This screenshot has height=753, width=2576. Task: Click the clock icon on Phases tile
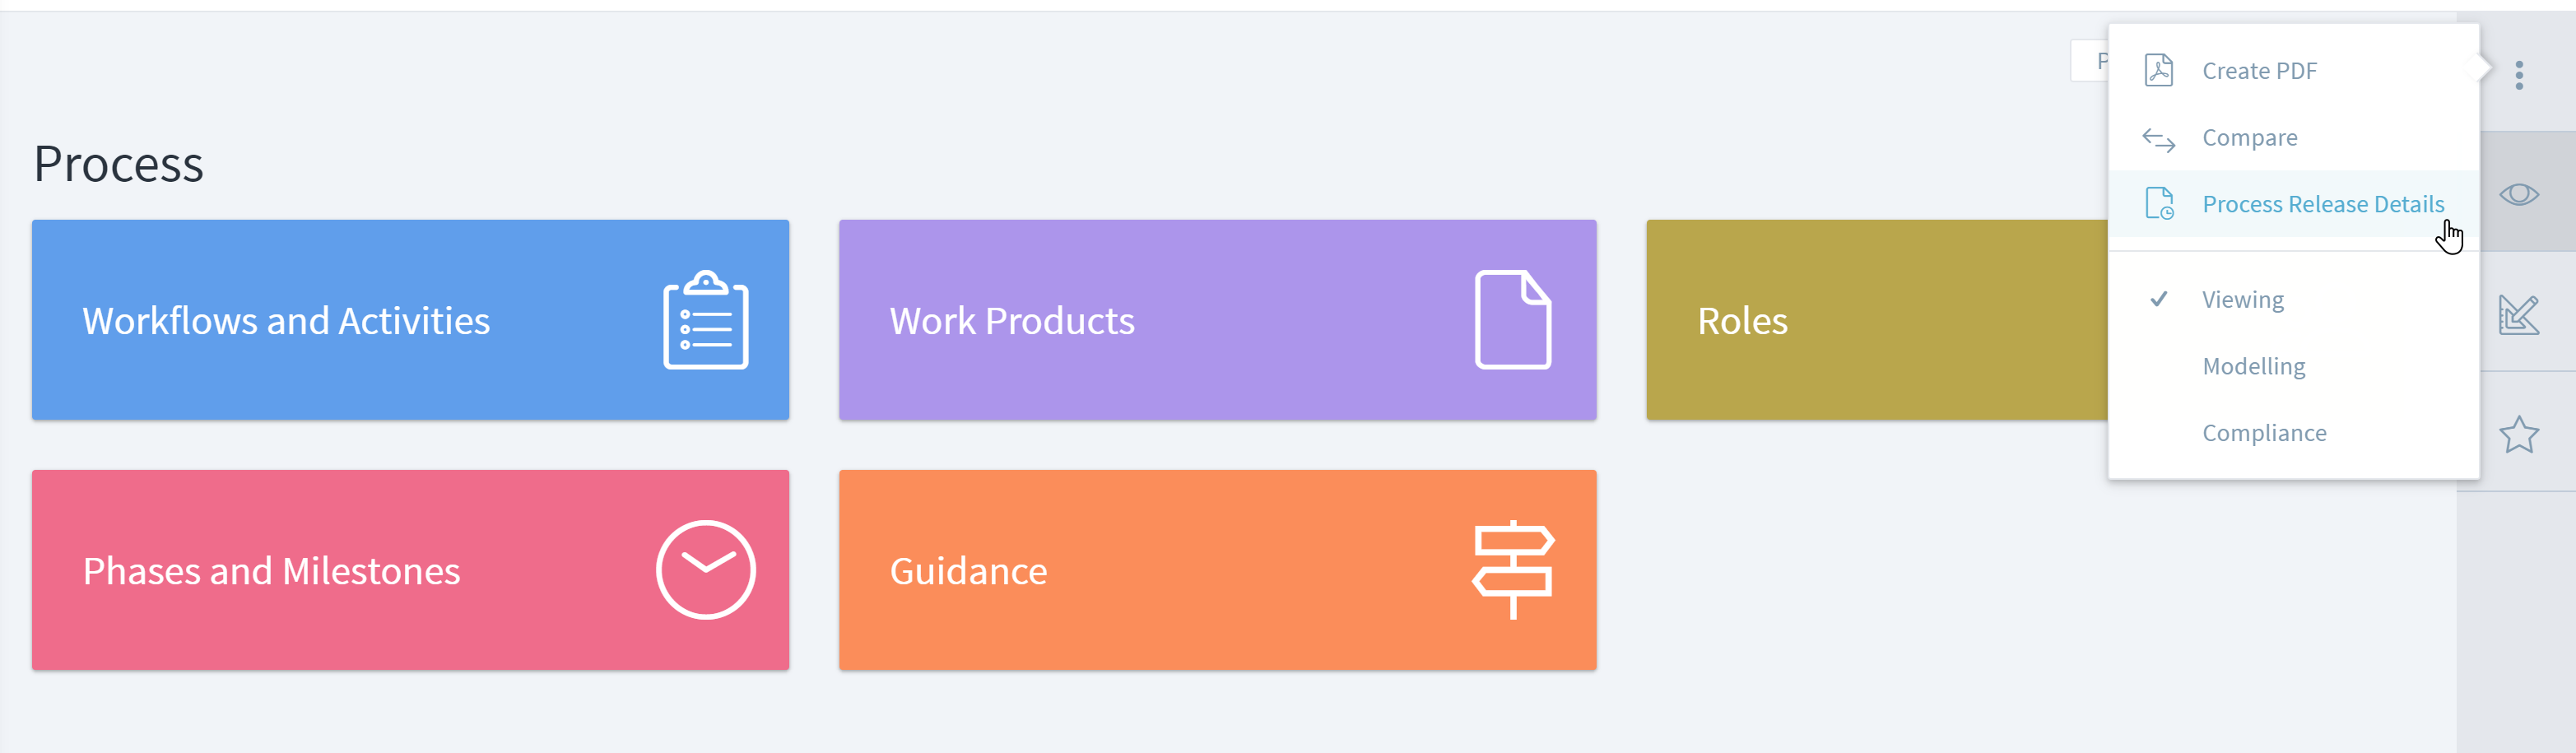pos(706,570)
